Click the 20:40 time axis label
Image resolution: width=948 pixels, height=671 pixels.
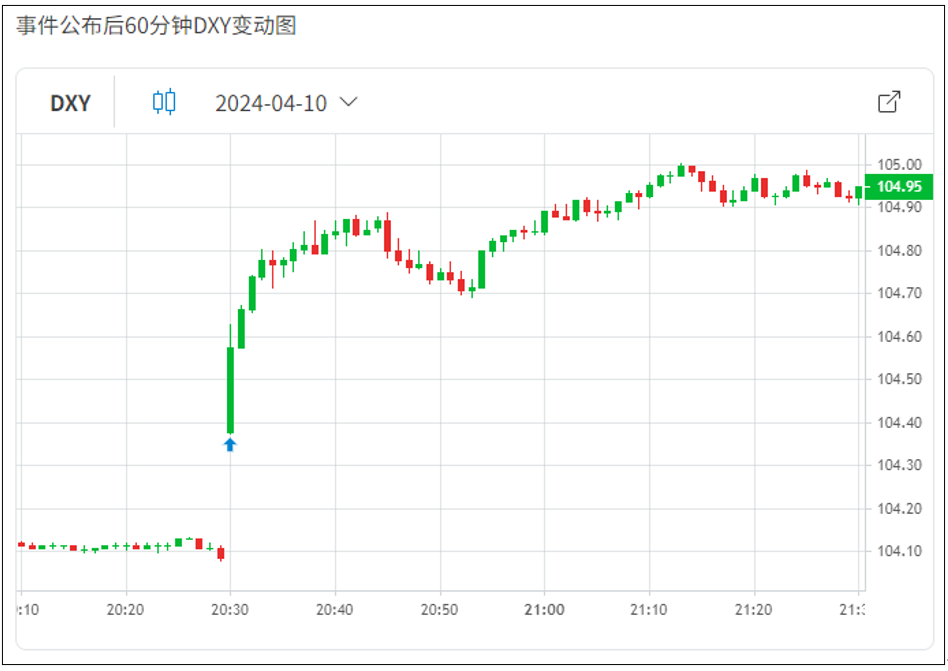click(x=334, y=609)
